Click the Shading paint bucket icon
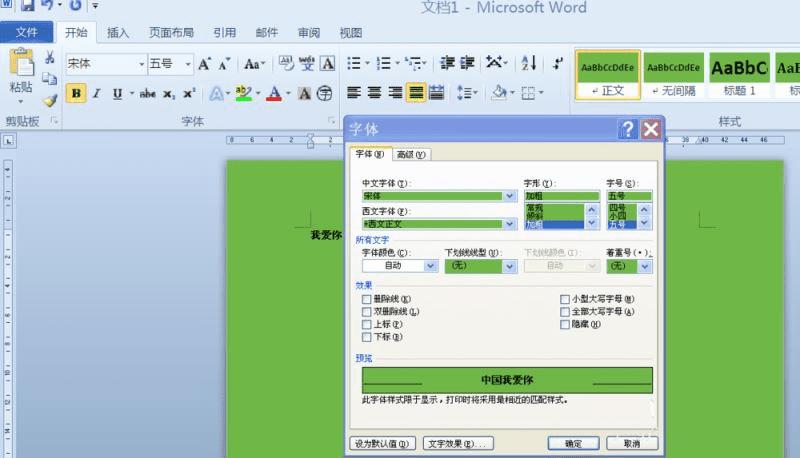This screenshot has height=458, width=800. point(498,93)
